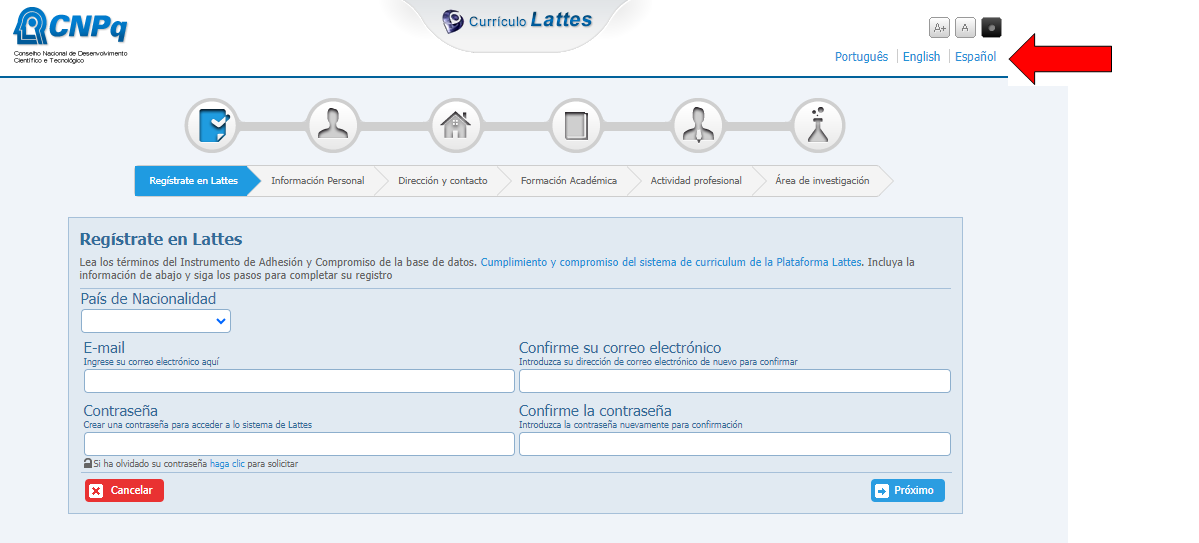The height and width of the screenshot is (543, 1199).
Task: Open the País de Nacionalidad dropdown
Action: (x=156, y=321)
